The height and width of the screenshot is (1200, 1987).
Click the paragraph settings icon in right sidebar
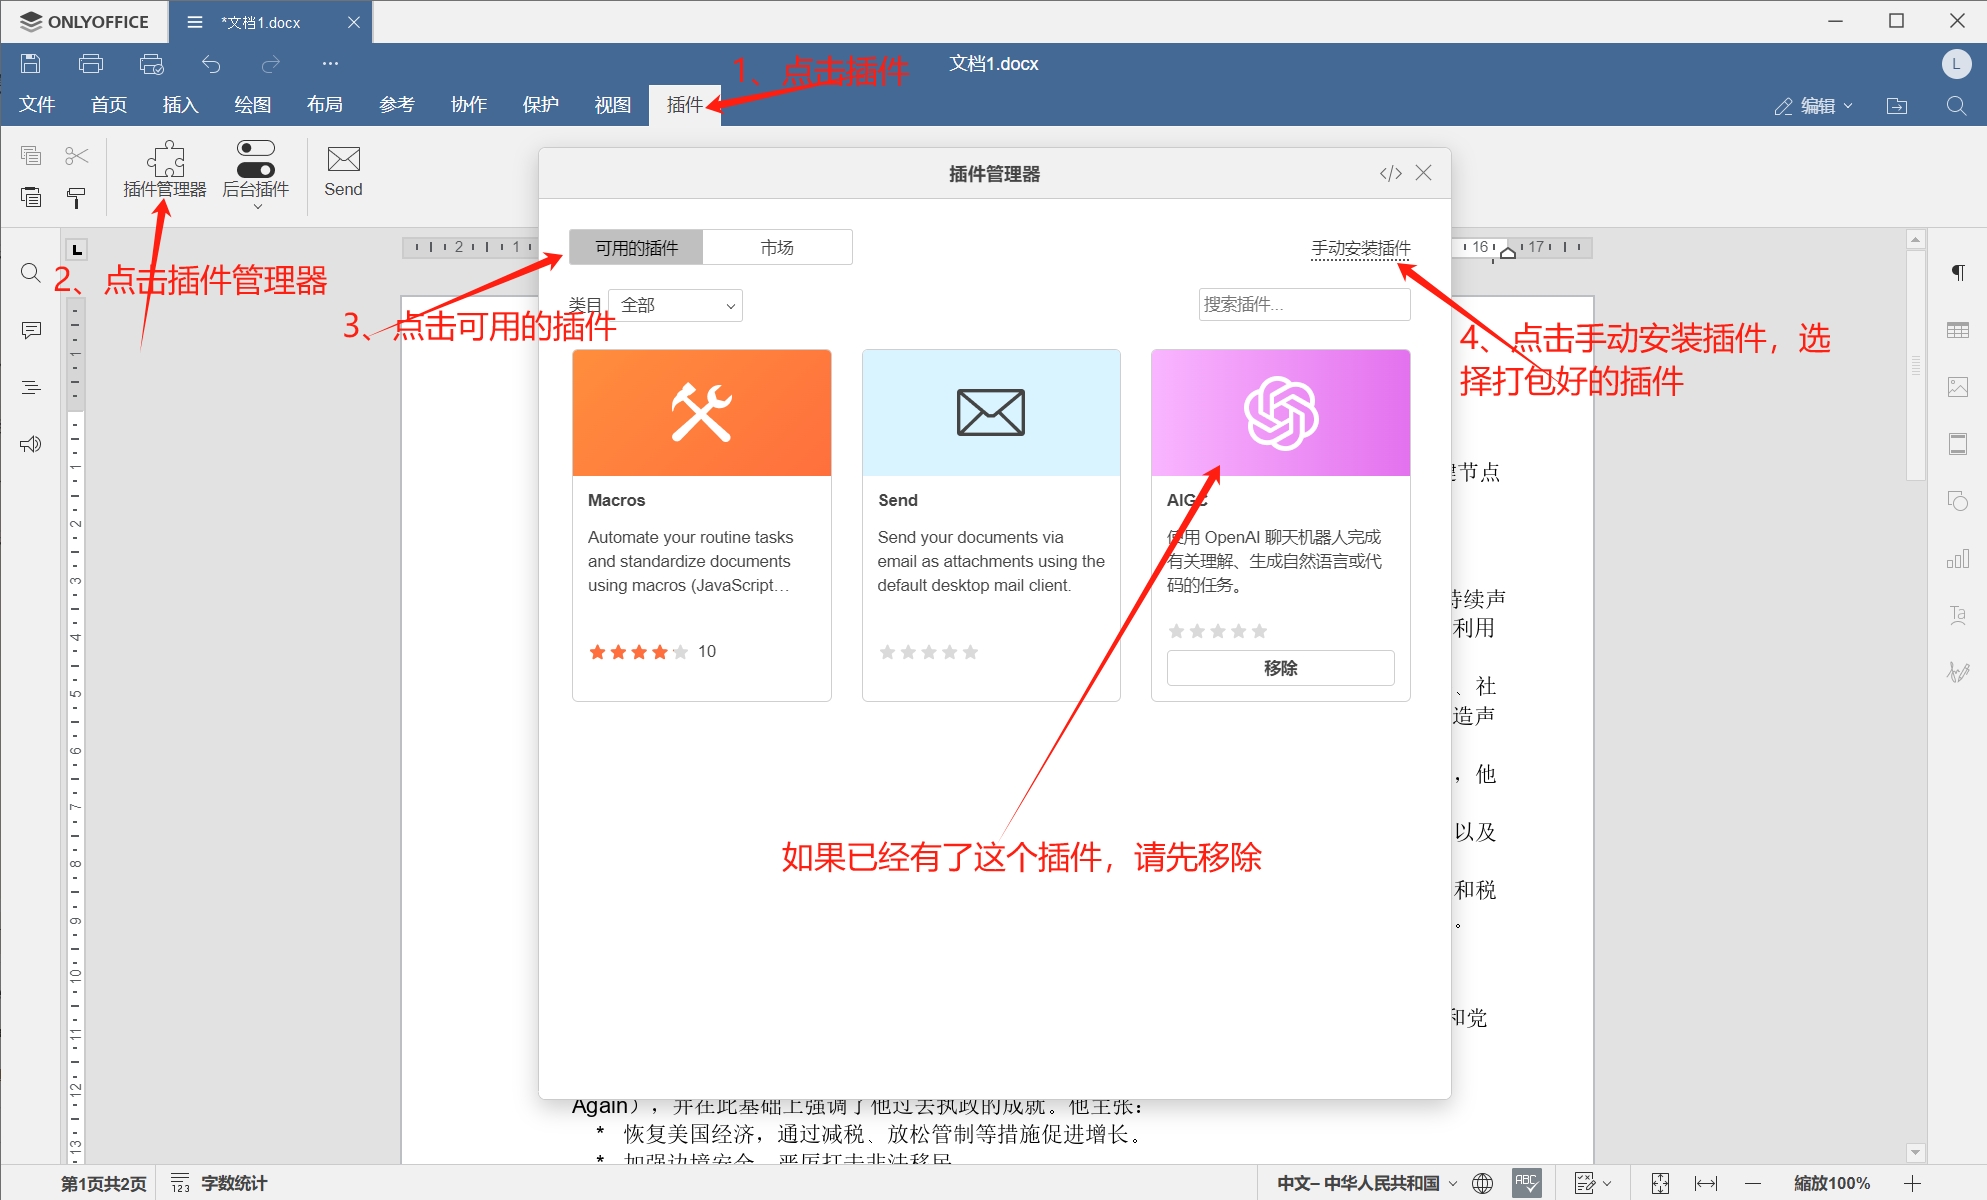pos(1958,273)
